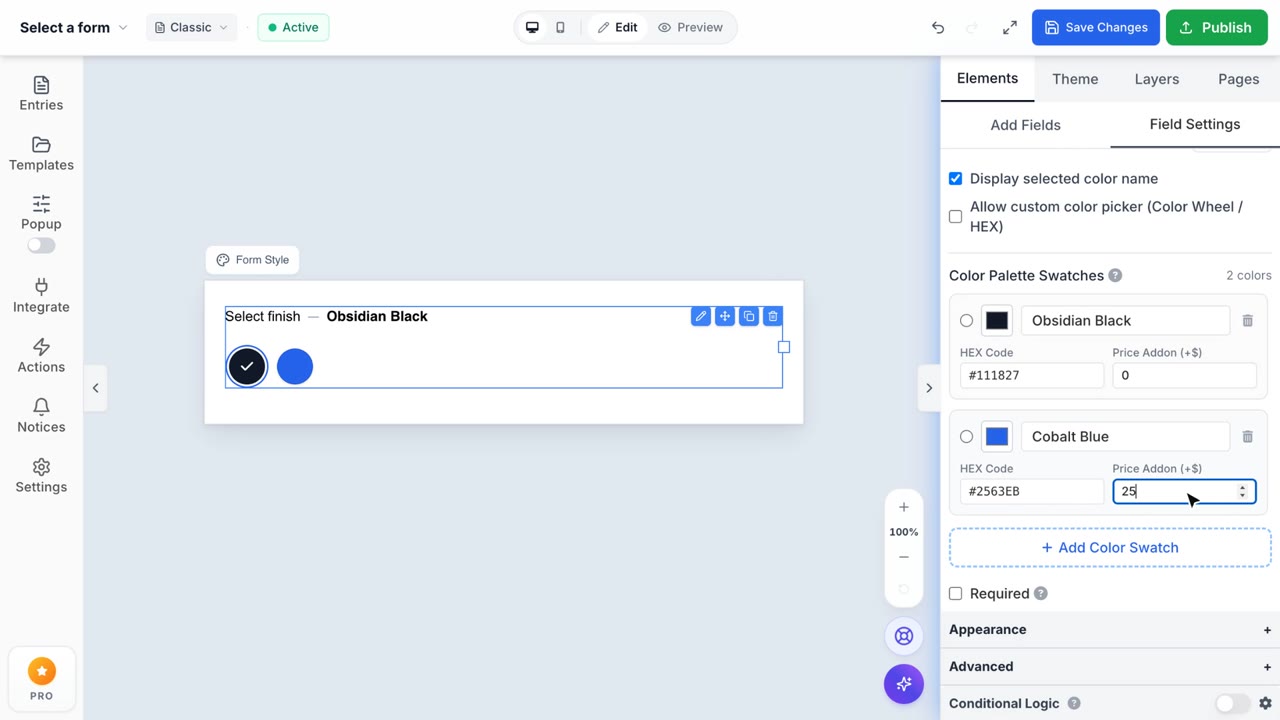The width and height of the screenshot is (1280, 720).
Task: Switch to desktop view icon
Action: tap(532, 27)
